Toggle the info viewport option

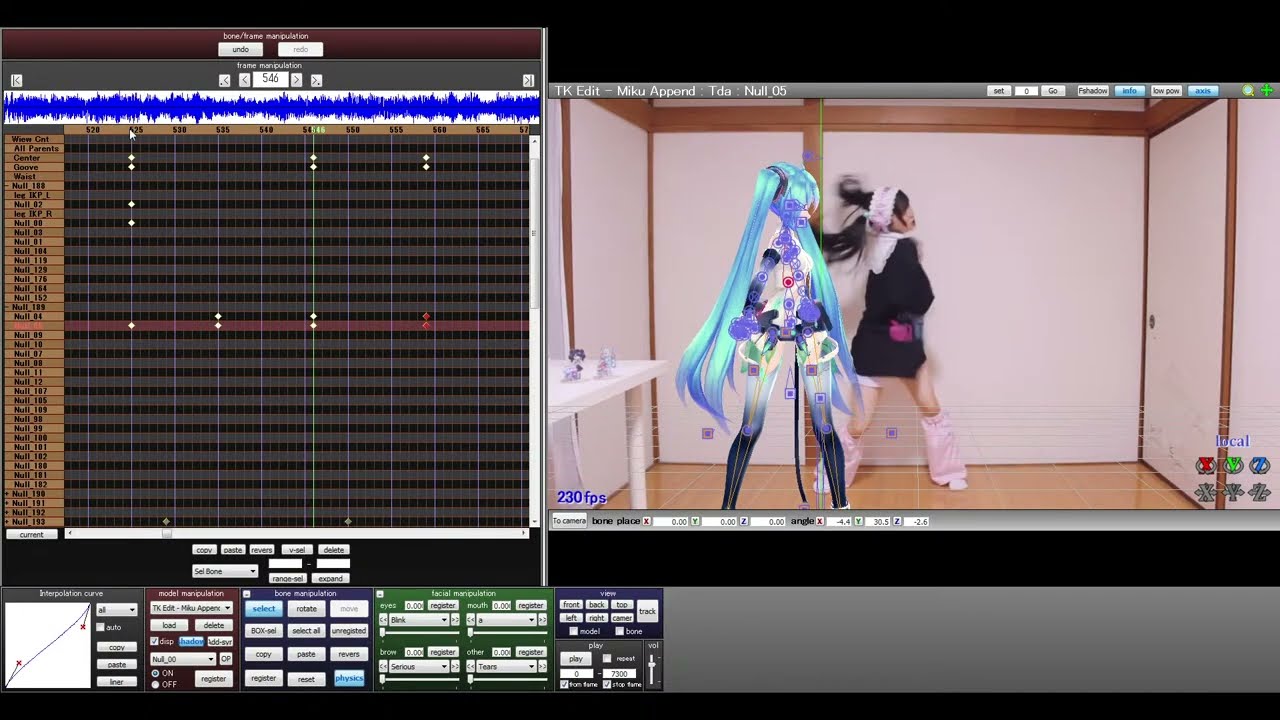tap(1129, 91)
